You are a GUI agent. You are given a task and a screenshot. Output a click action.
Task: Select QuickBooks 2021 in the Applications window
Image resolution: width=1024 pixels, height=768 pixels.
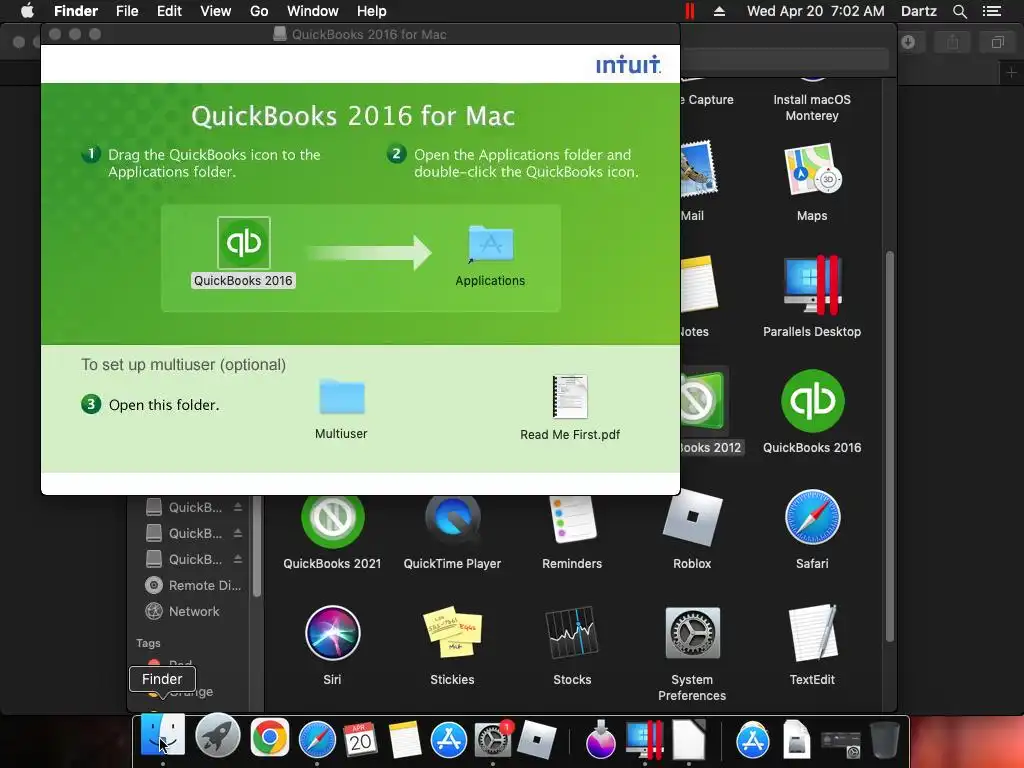pos(332,520)
